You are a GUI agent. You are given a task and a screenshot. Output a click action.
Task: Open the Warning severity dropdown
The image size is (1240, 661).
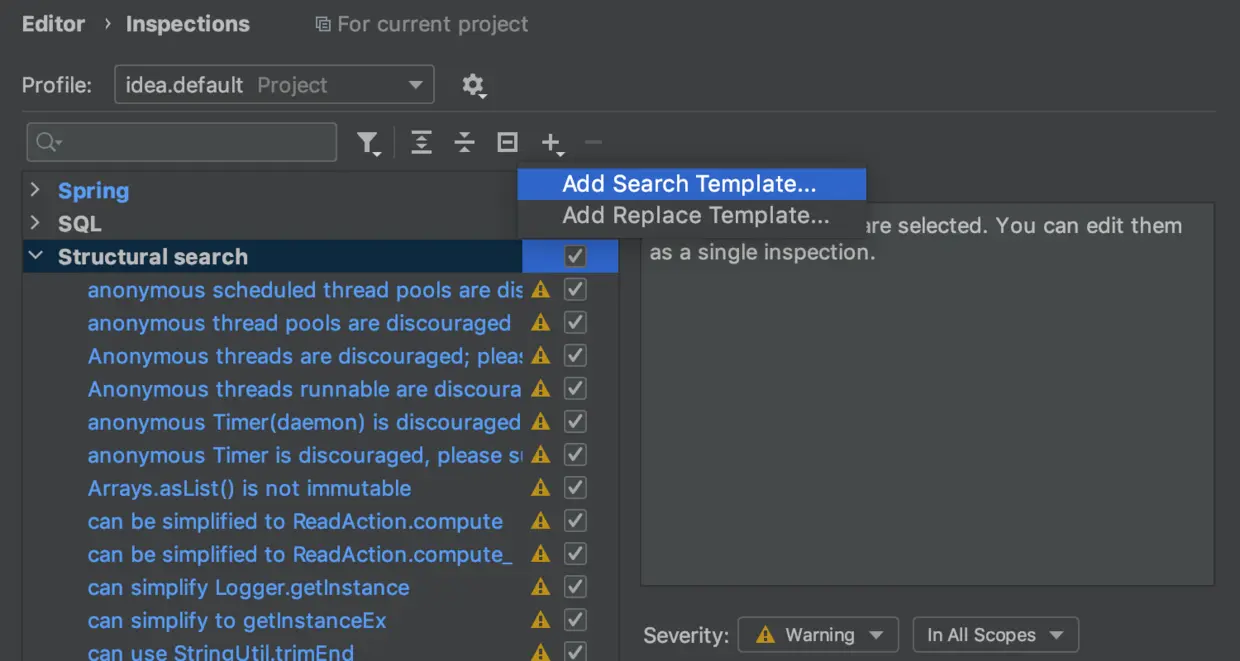[819, 635]
